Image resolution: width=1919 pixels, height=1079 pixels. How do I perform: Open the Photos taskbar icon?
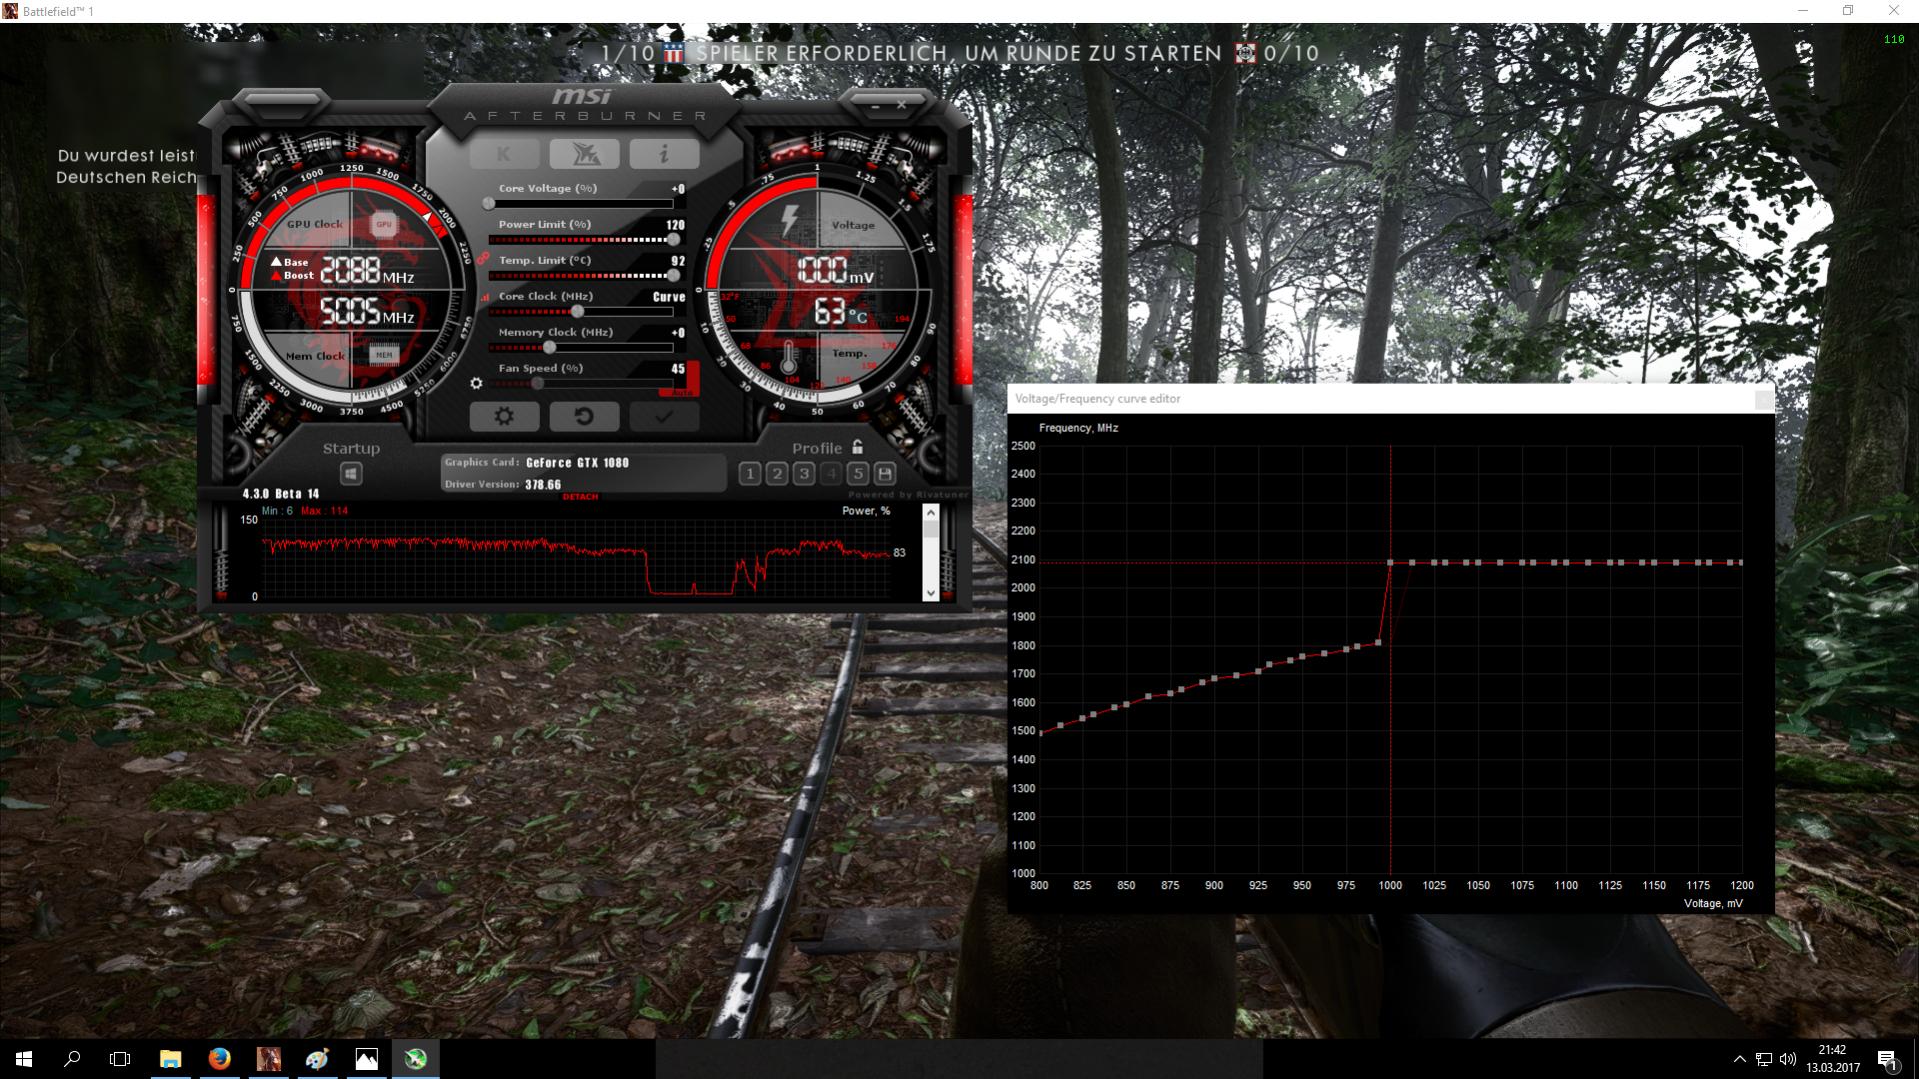pyautogui.click(x=367, y=1059)
